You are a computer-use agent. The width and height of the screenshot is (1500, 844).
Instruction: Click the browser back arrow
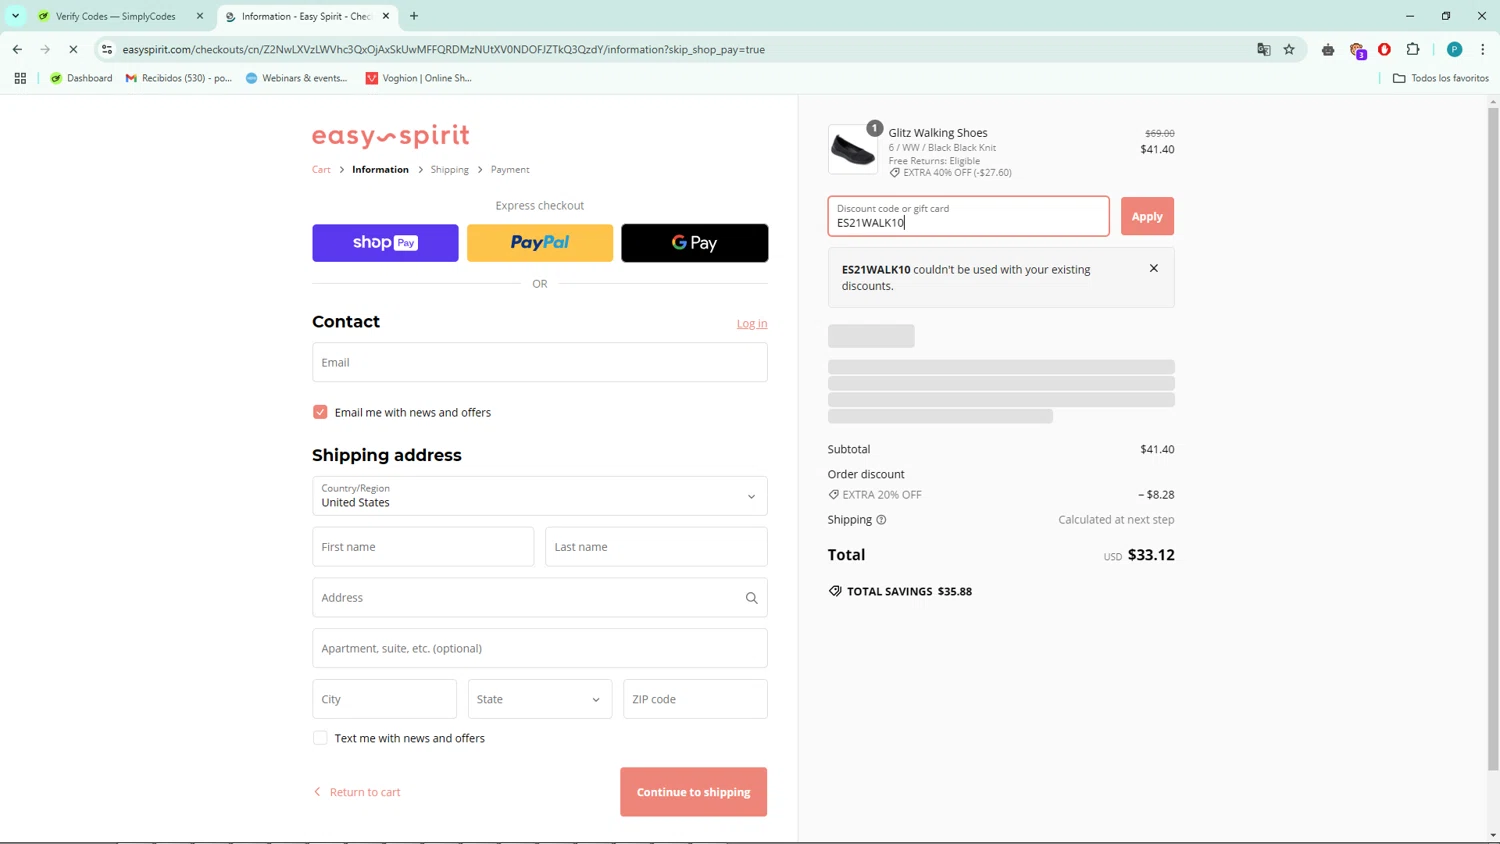(17, 49)
